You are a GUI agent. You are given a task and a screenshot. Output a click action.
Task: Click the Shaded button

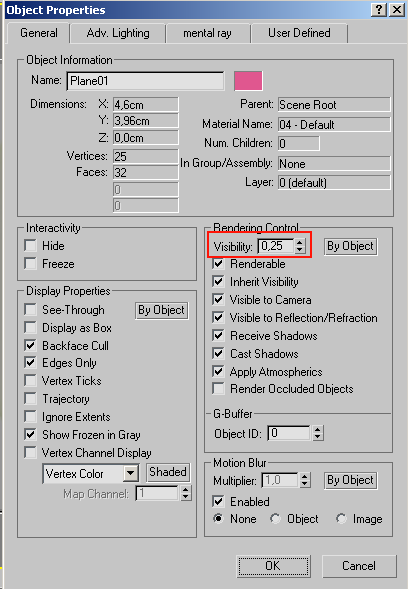click(168, 472)
